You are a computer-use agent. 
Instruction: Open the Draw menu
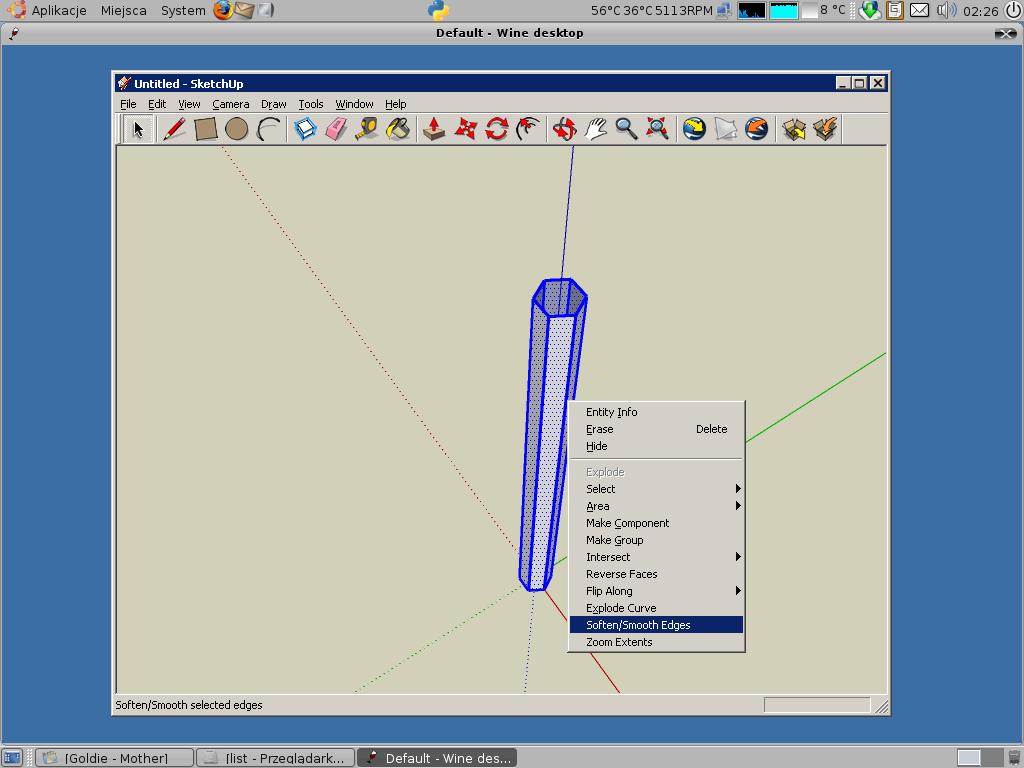pyautogui.click(x=274, y=104)
